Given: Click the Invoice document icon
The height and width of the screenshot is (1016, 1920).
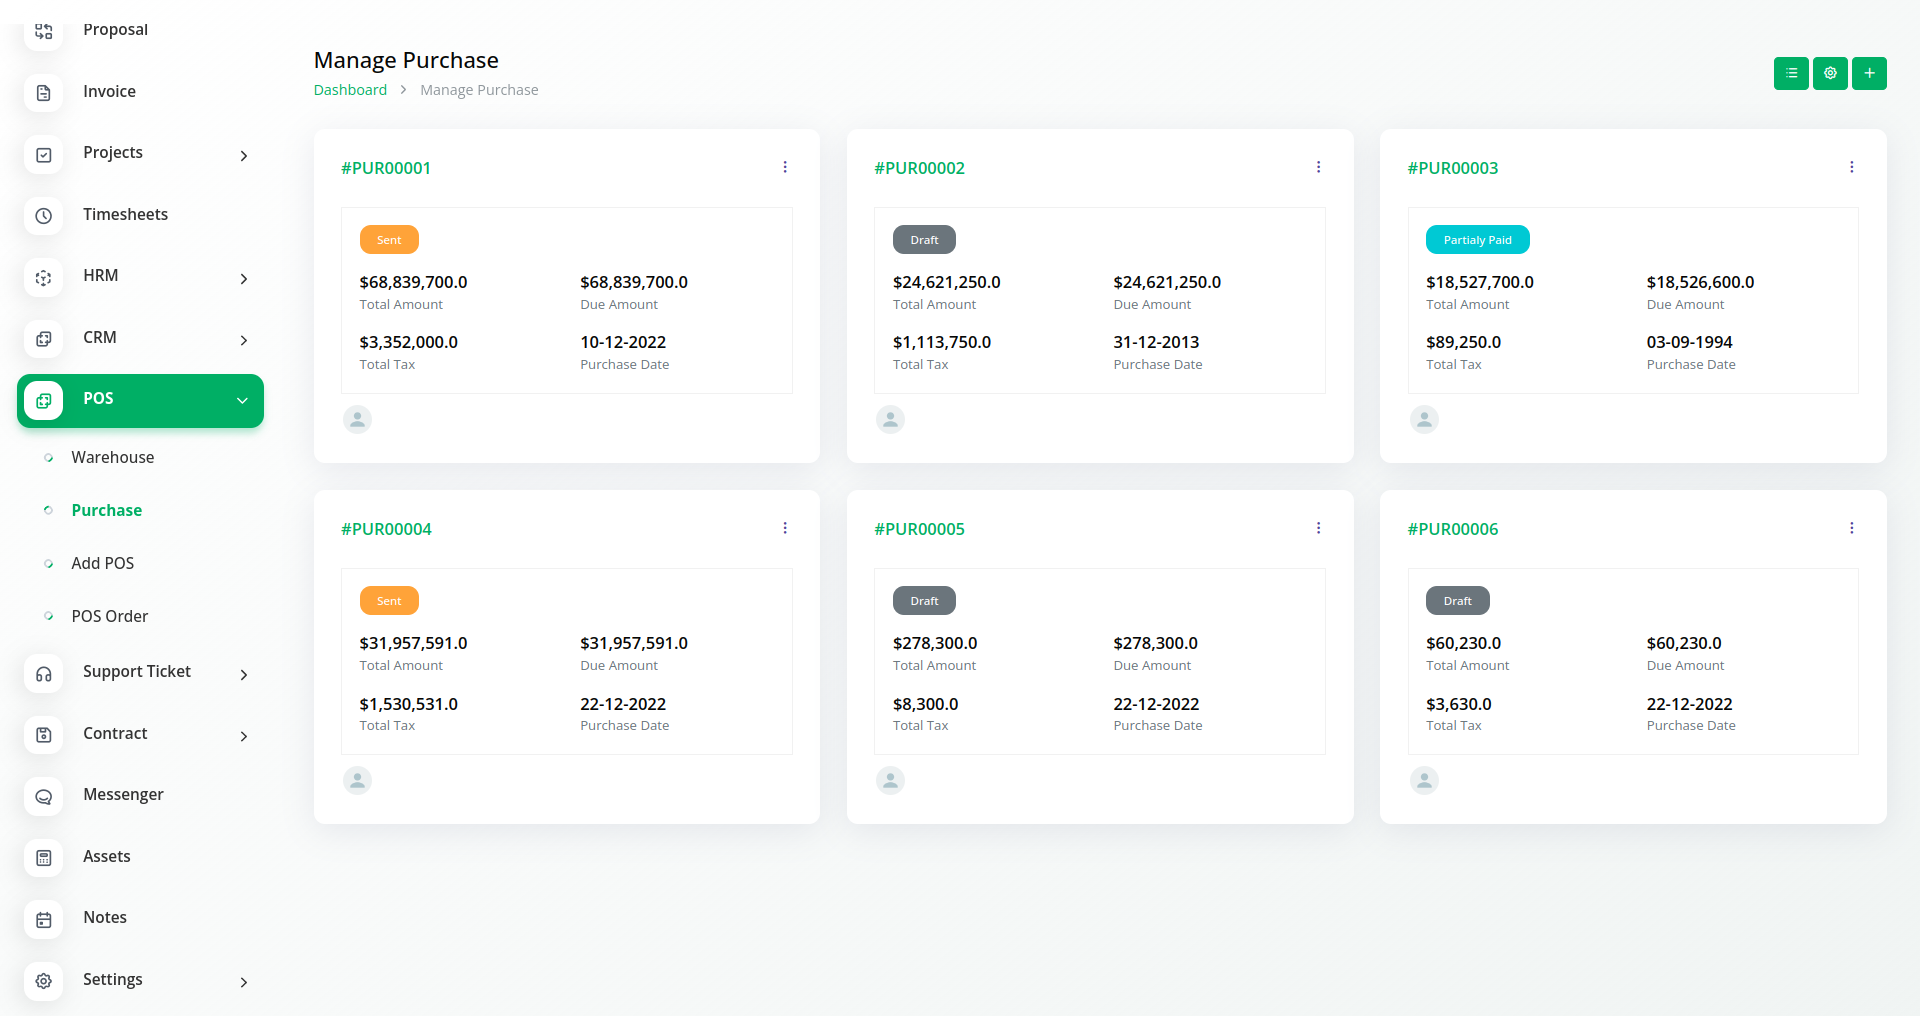Looking at the screenshot, I should coord(44,93).
